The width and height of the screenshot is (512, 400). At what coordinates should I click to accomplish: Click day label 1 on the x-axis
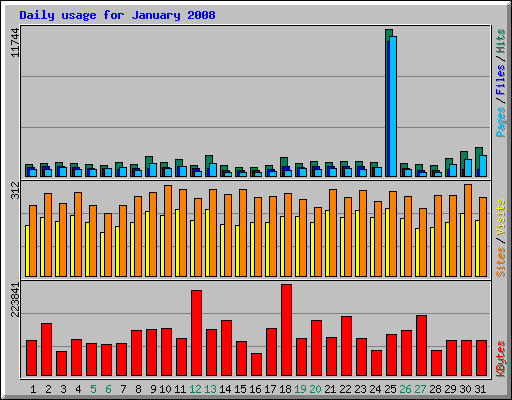point(33,389)
